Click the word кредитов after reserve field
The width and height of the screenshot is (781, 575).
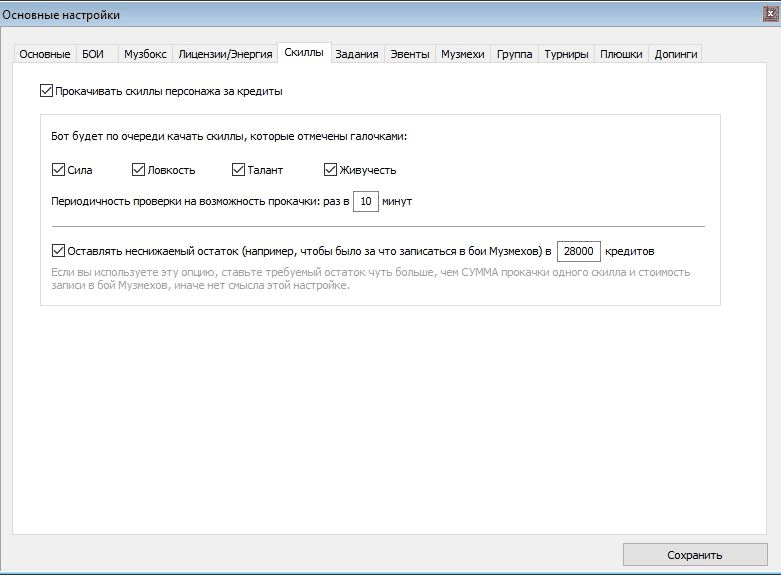click(630, 251)
